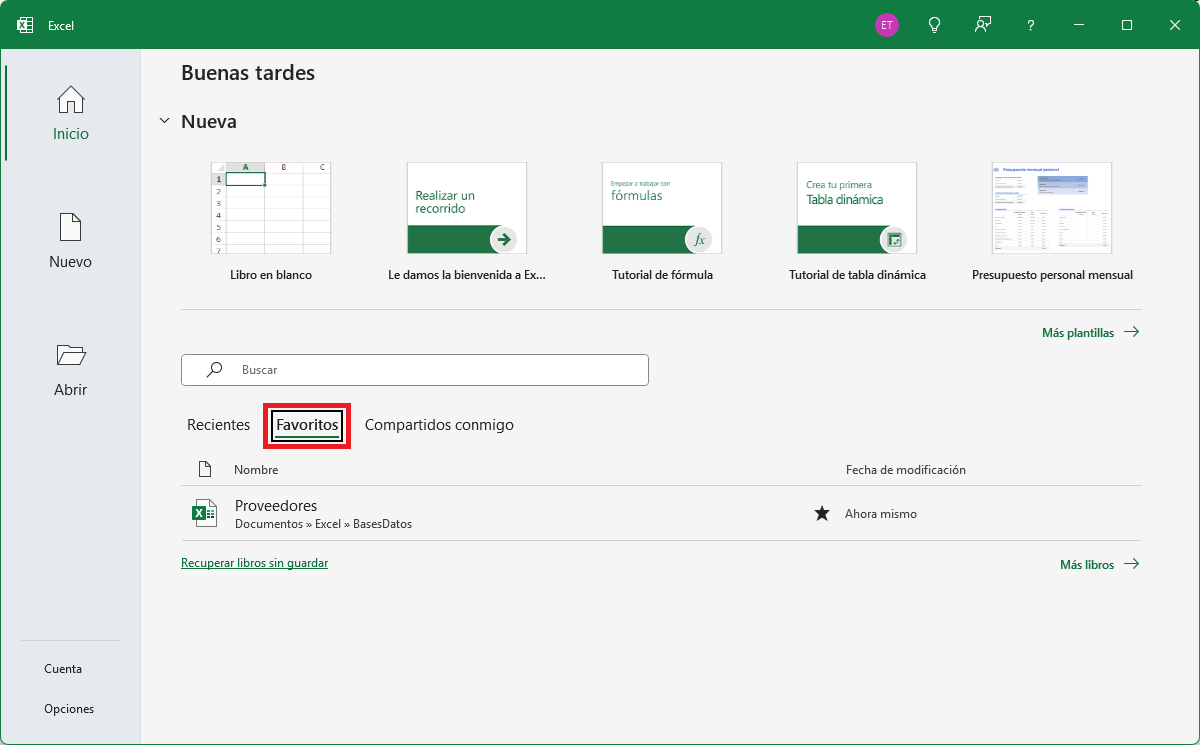Click the file type column header icon

tap(205, 469)
